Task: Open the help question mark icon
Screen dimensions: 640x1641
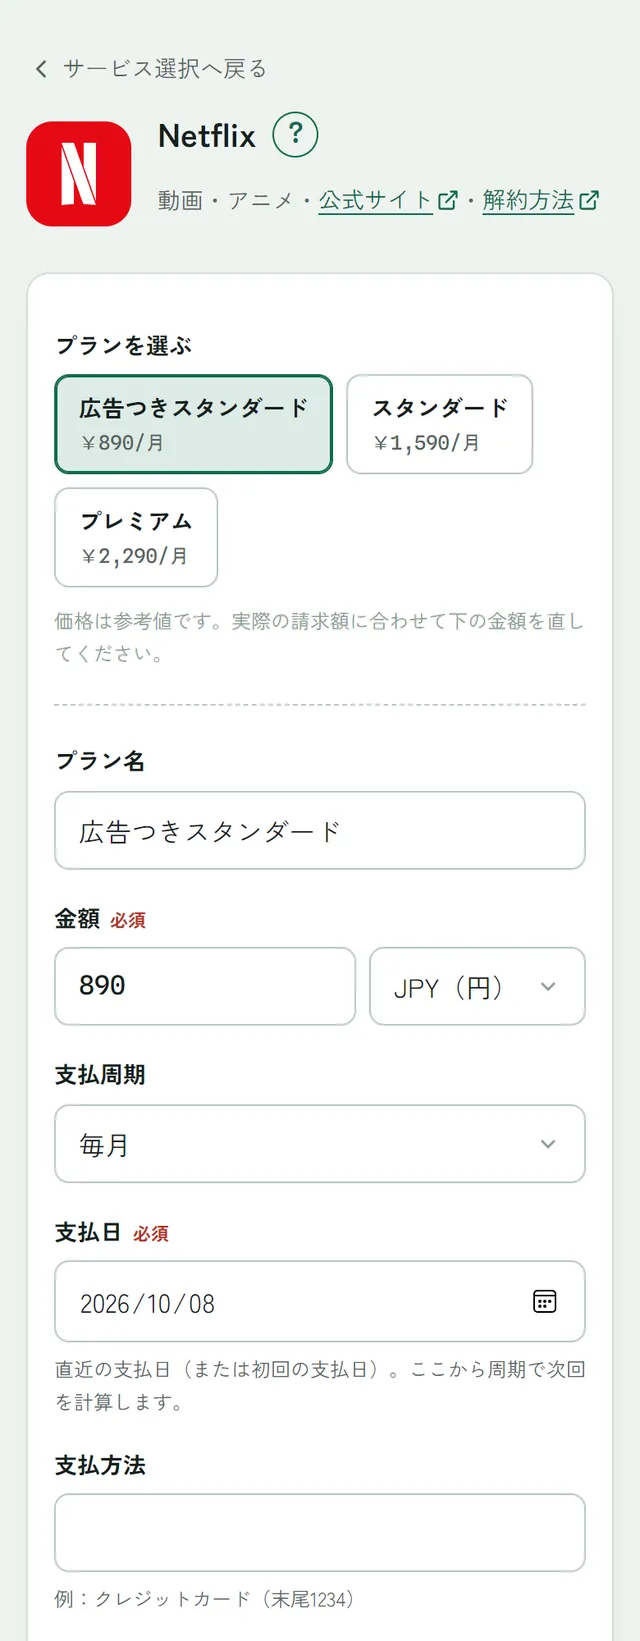Action: coord(295,135)
